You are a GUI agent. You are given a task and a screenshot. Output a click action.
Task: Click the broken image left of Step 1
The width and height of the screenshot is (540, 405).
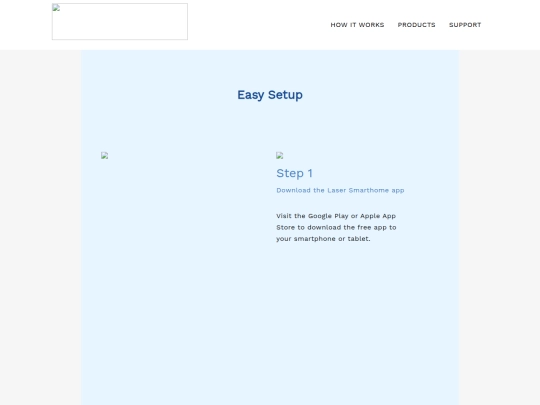pyautogui.click(x=105, y=156)
